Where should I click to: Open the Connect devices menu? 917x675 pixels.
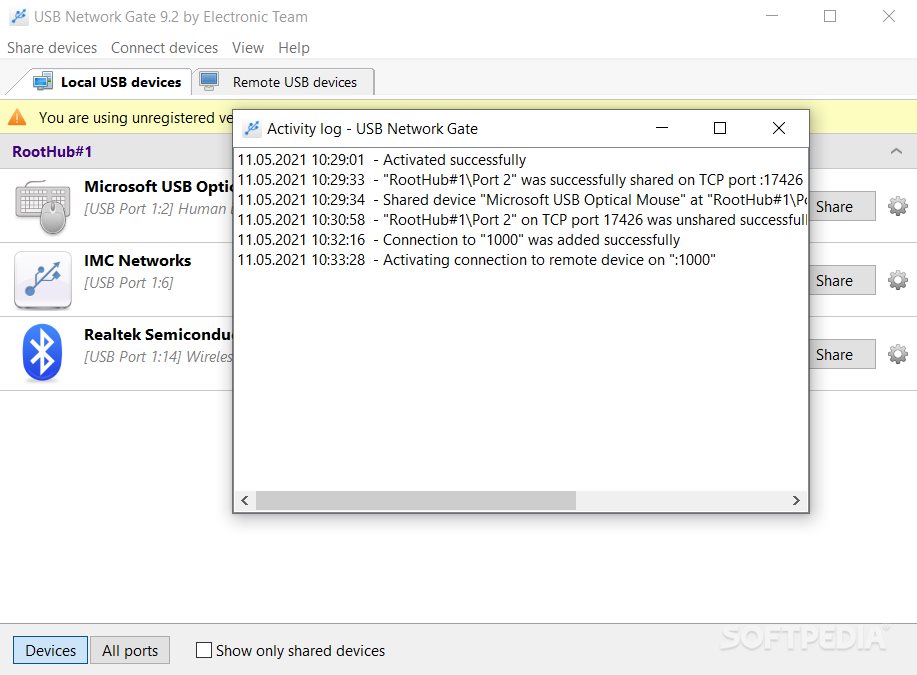pyautogui.click(x=164, y=47)
